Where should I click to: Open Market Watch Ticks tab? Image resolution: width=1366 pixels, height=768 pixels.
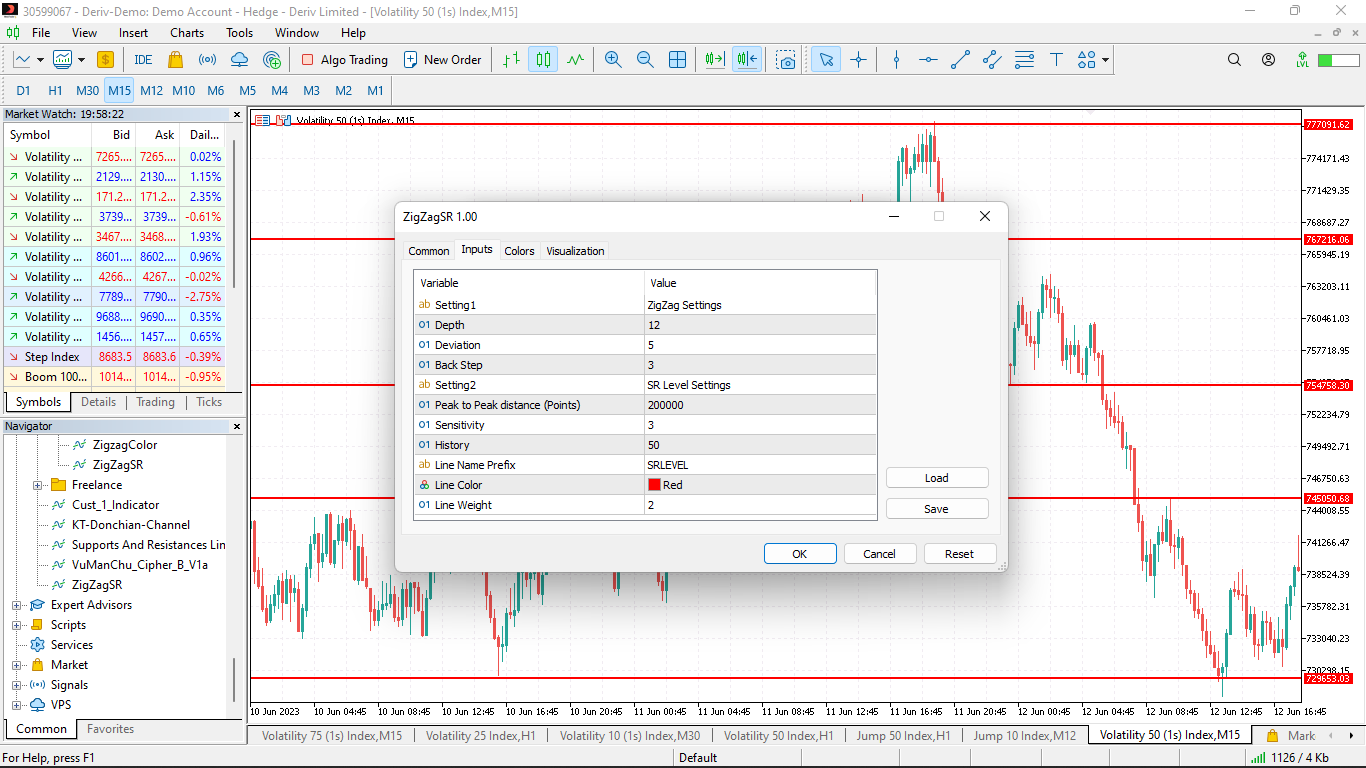point(209,402)
